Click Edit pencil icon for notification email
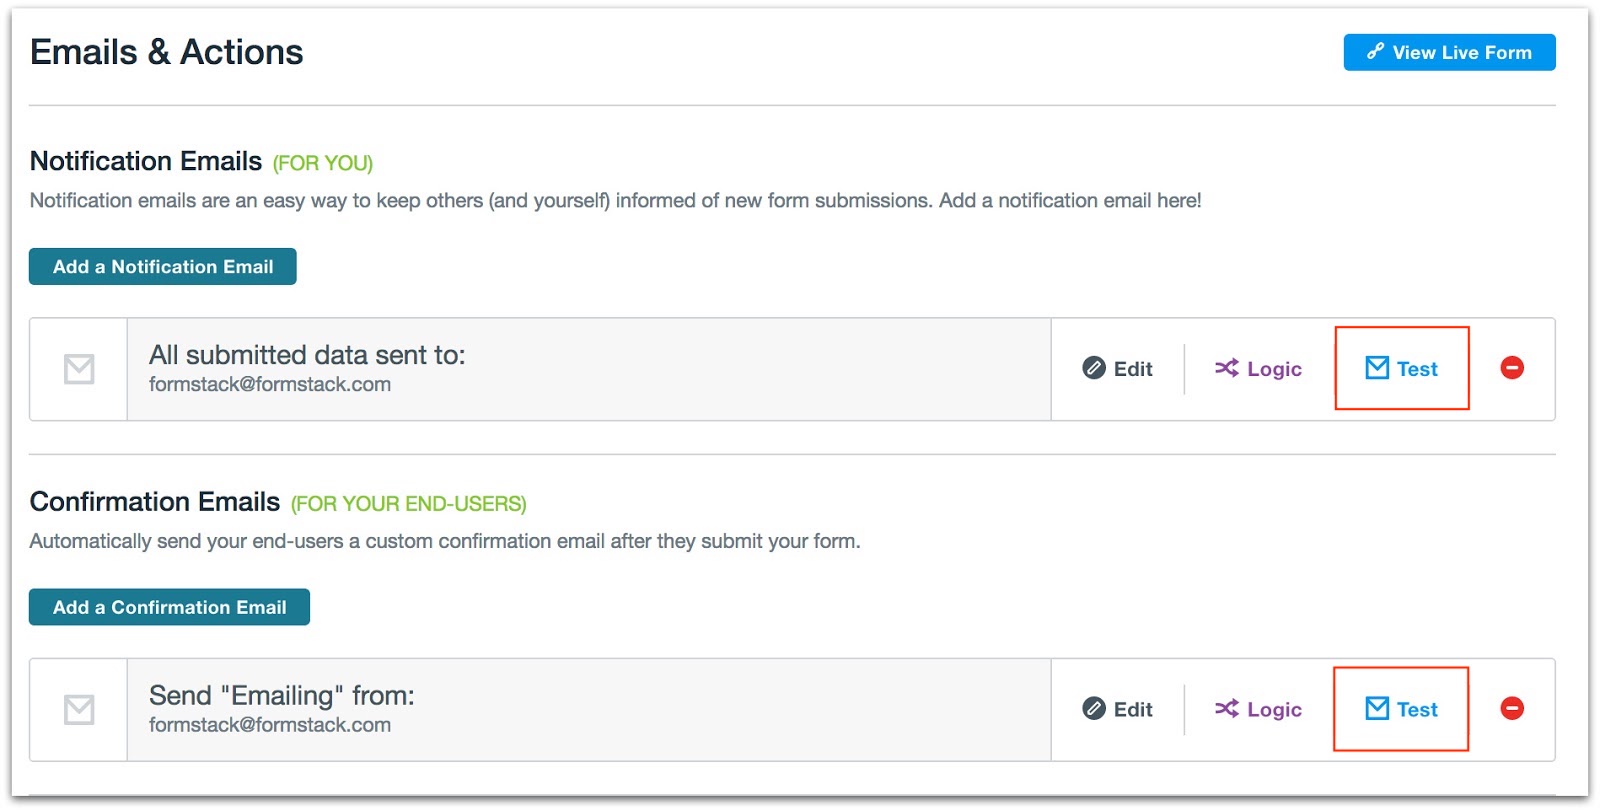Viewport: 1600px width, 811px height. click(x=1094, y=368)
